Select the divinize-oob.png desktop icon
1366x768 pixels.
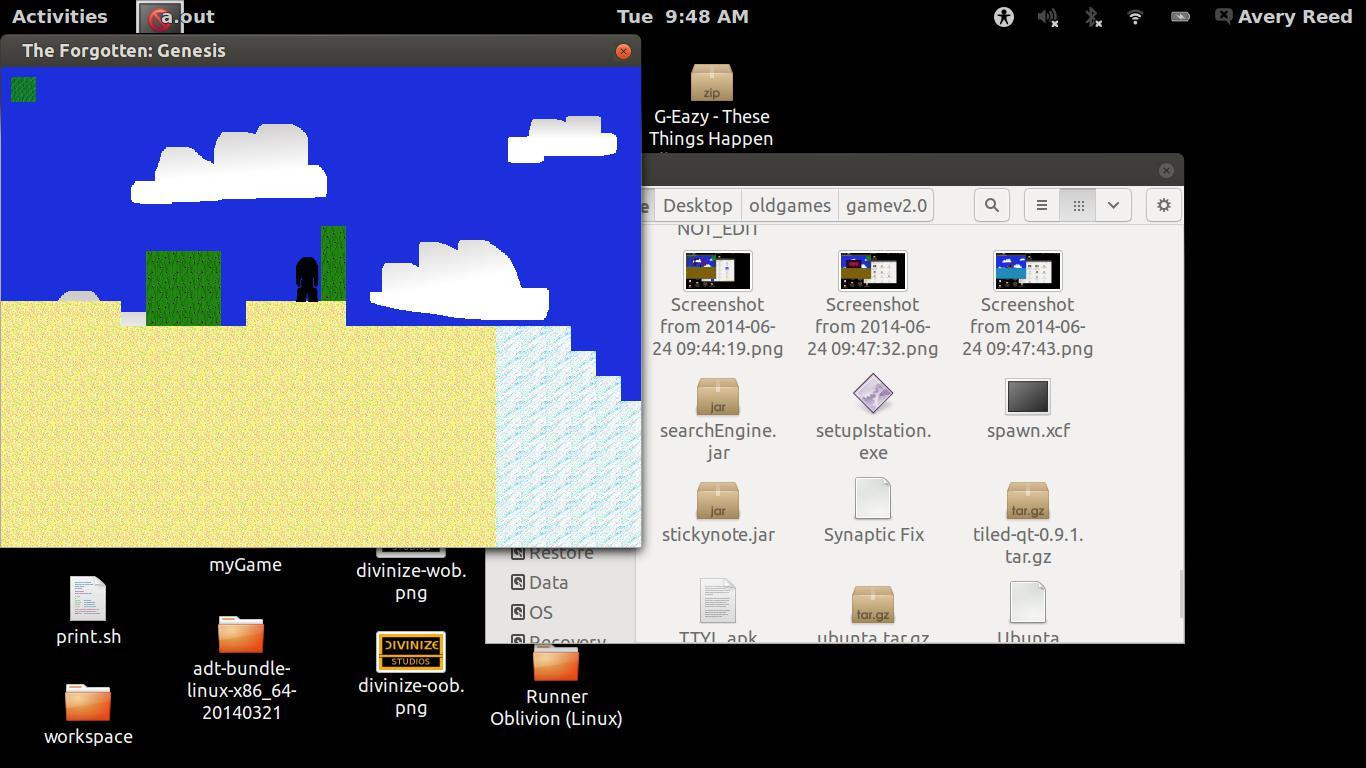411,651
